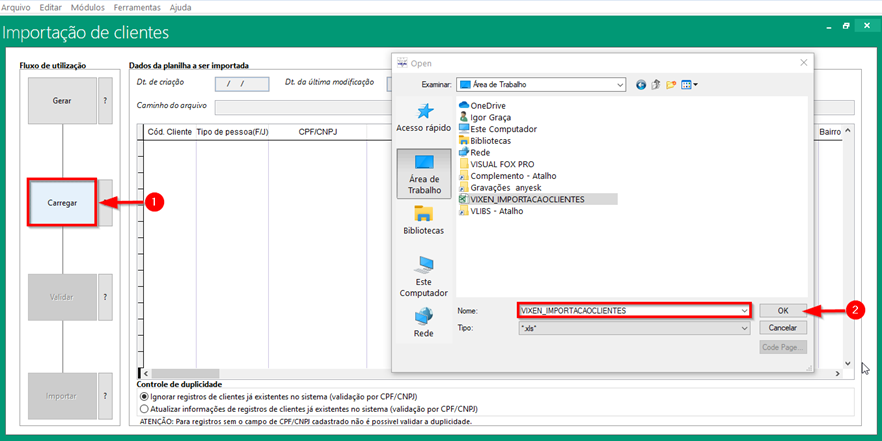
Task: Expand the Nome filename dropdown arrow
Action: click(744, 311)
